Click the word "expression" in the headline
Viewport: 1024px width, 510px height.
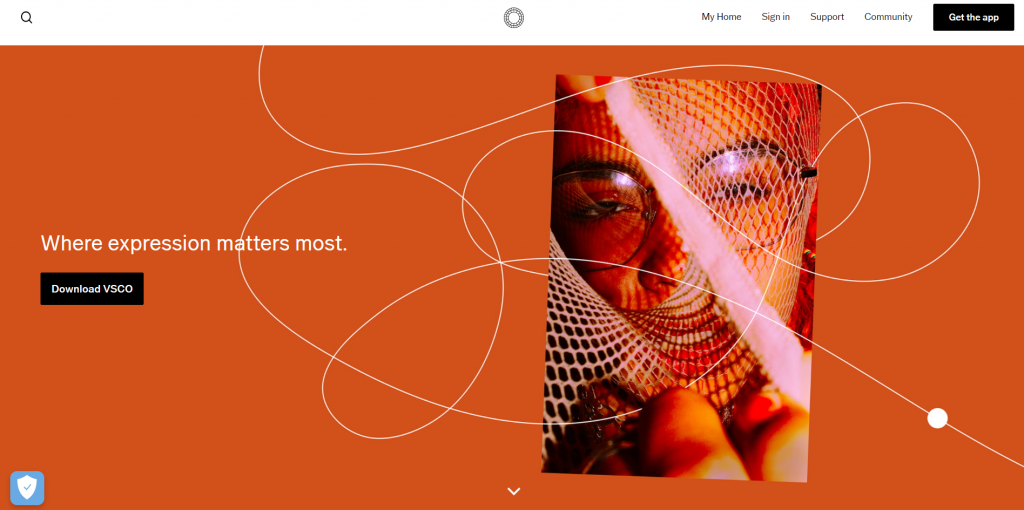pos(159,244)
